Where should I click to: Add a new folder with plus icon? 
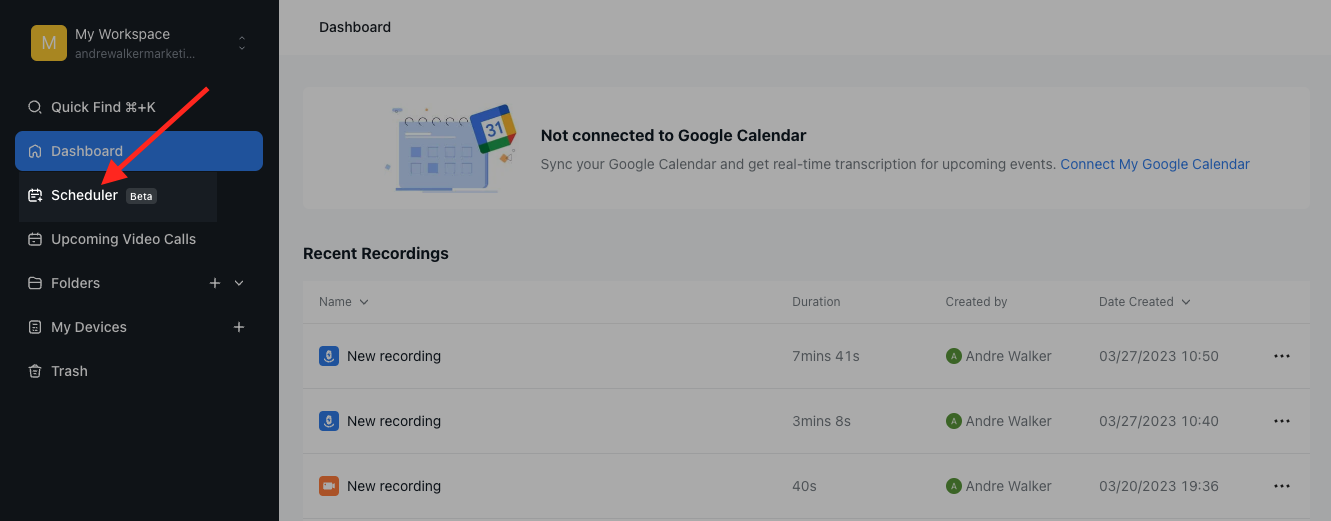(215, 283)
